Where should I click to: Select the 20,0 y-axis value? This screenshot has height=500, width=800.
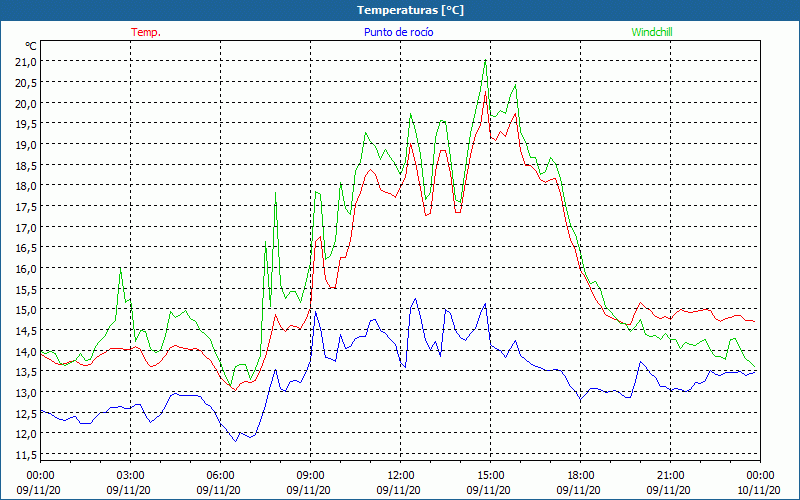[x=26, y=103]
